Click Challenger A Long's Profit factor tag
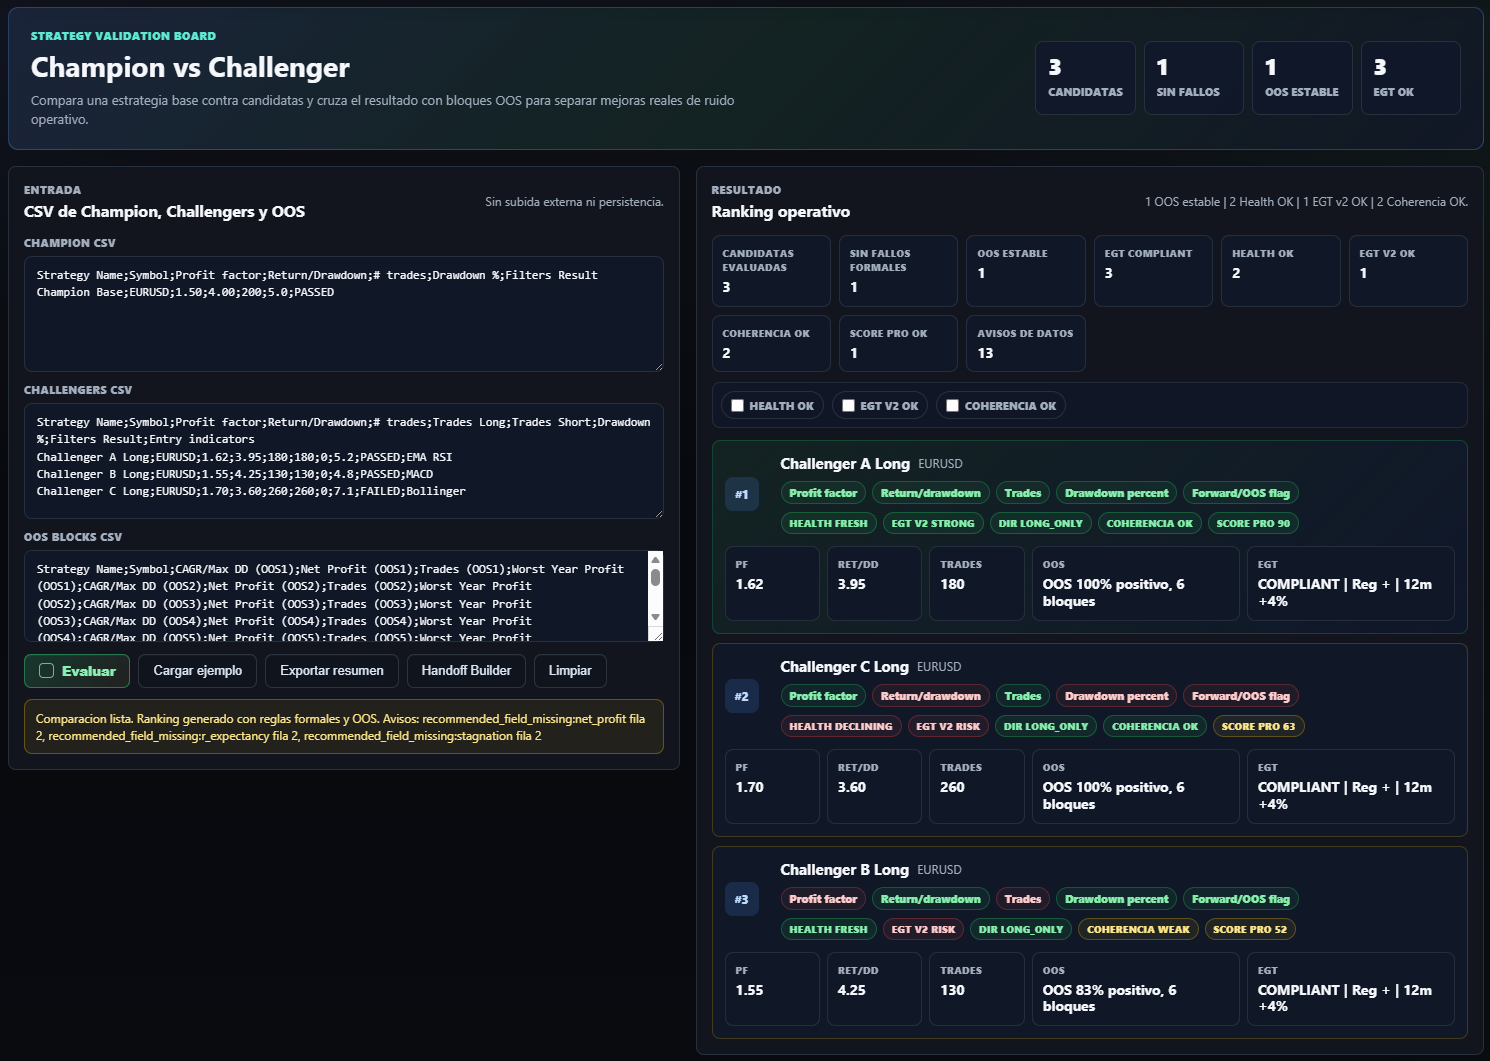Image resolution: width=1490 pixels, height=1061 pixels. pos(823,493)
